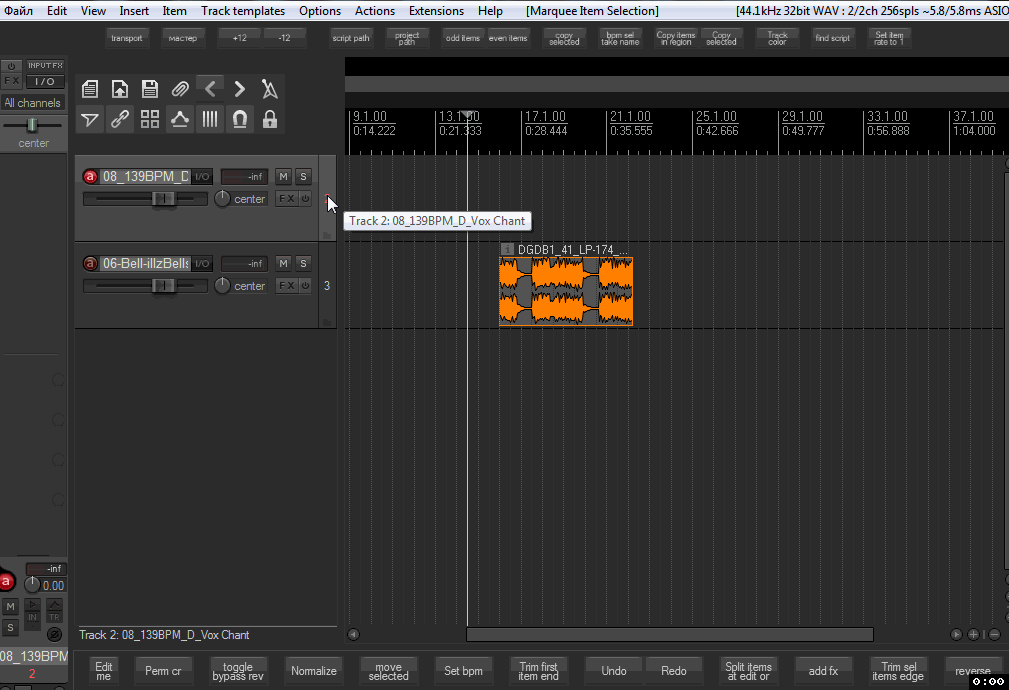
Task: Toggle the grid lines icon
Action: tap(210, 119)
